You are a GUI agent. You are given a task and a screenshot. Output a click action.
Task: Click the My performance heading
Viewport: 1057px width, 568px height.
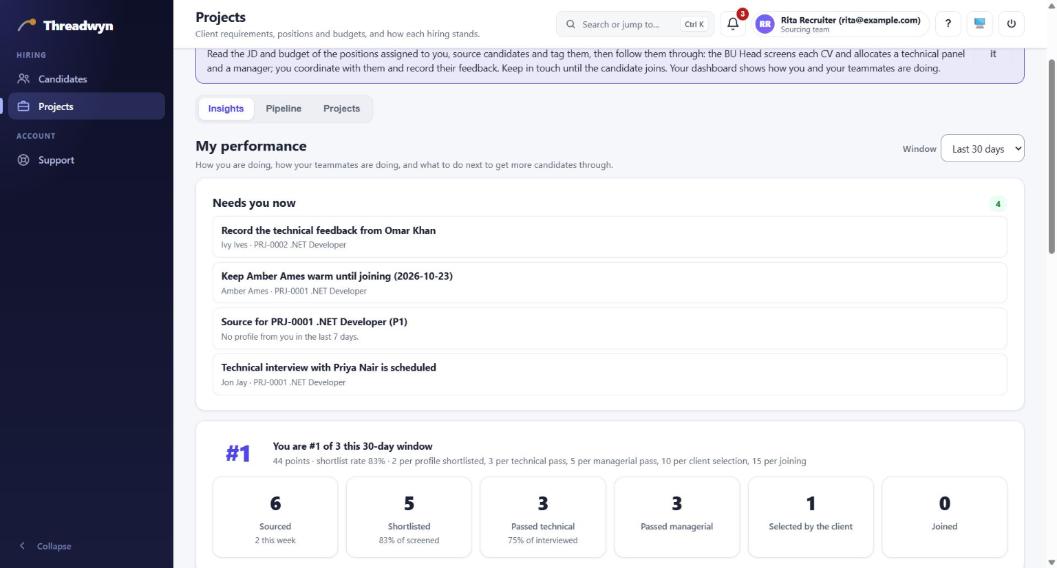251,146
